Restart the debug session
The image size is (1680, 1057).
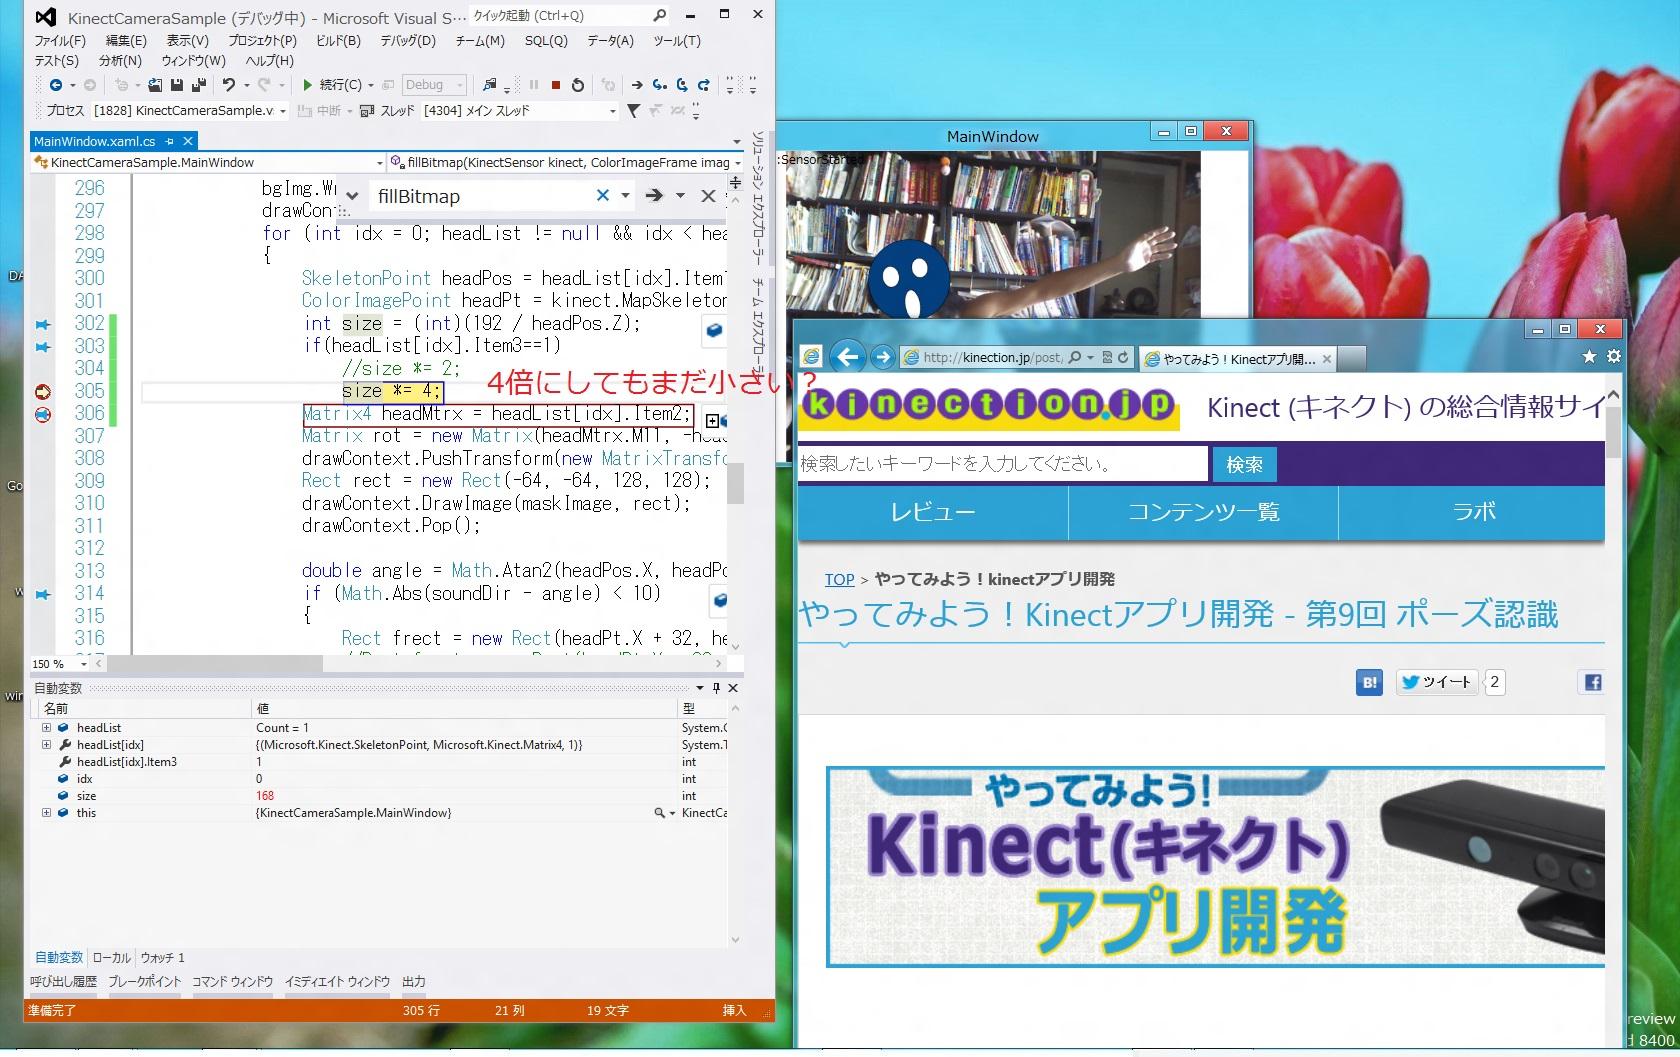tap(577, 85)
